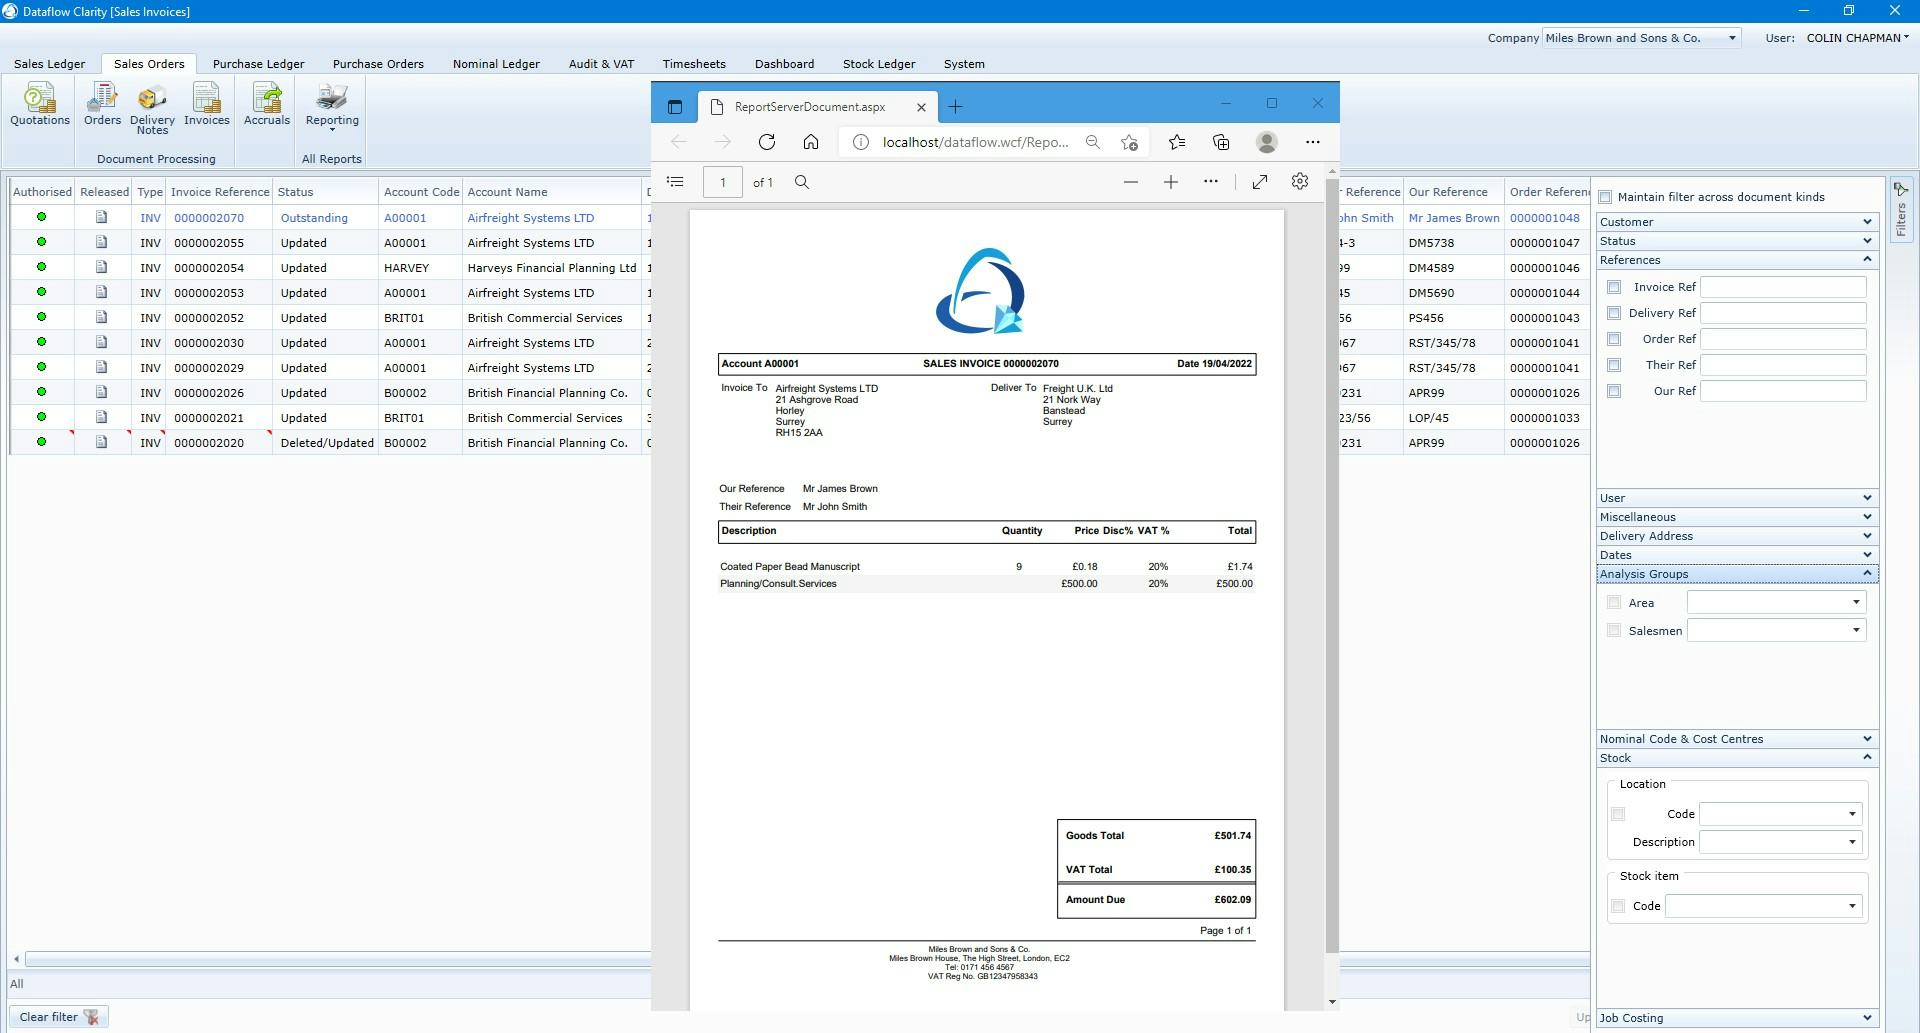The height and width of the screenshot is (1033, 1920).
Task: Open browser Settings and more menu
Action: [x=1313, y=142]
